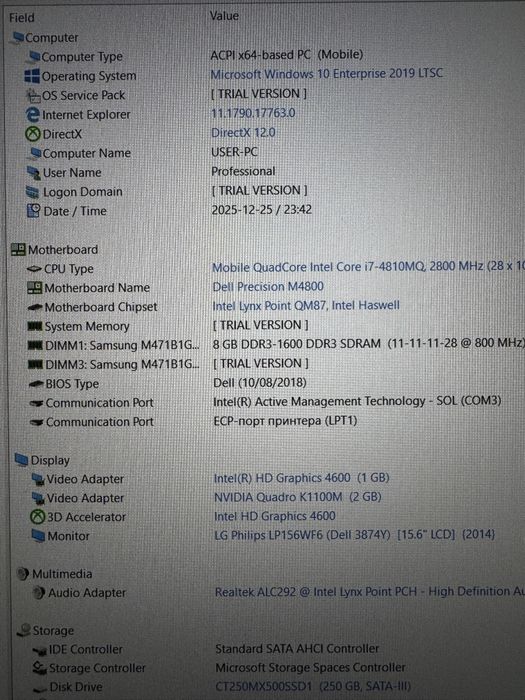Screen dimensions: 525x700
Task: Click the Motherboard Chipset icon
Action: point(35,307)
